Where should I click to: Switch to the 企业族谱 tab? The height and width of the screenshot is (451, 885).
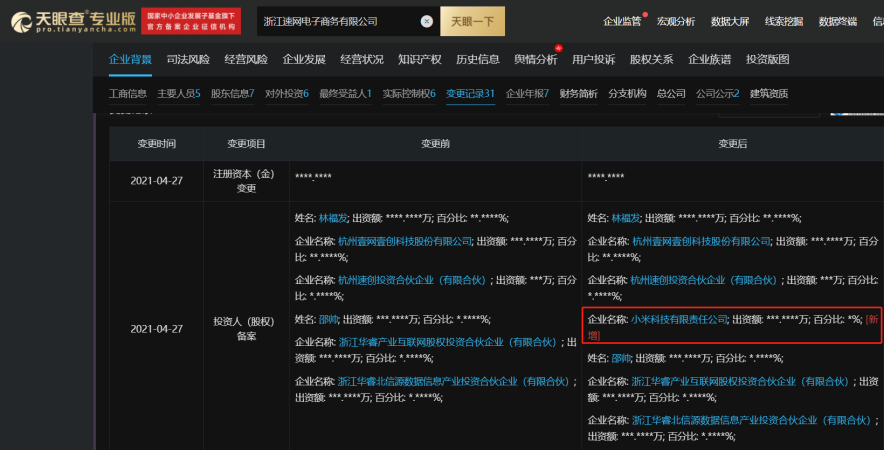pyautogui.click(x=709, y=59)
